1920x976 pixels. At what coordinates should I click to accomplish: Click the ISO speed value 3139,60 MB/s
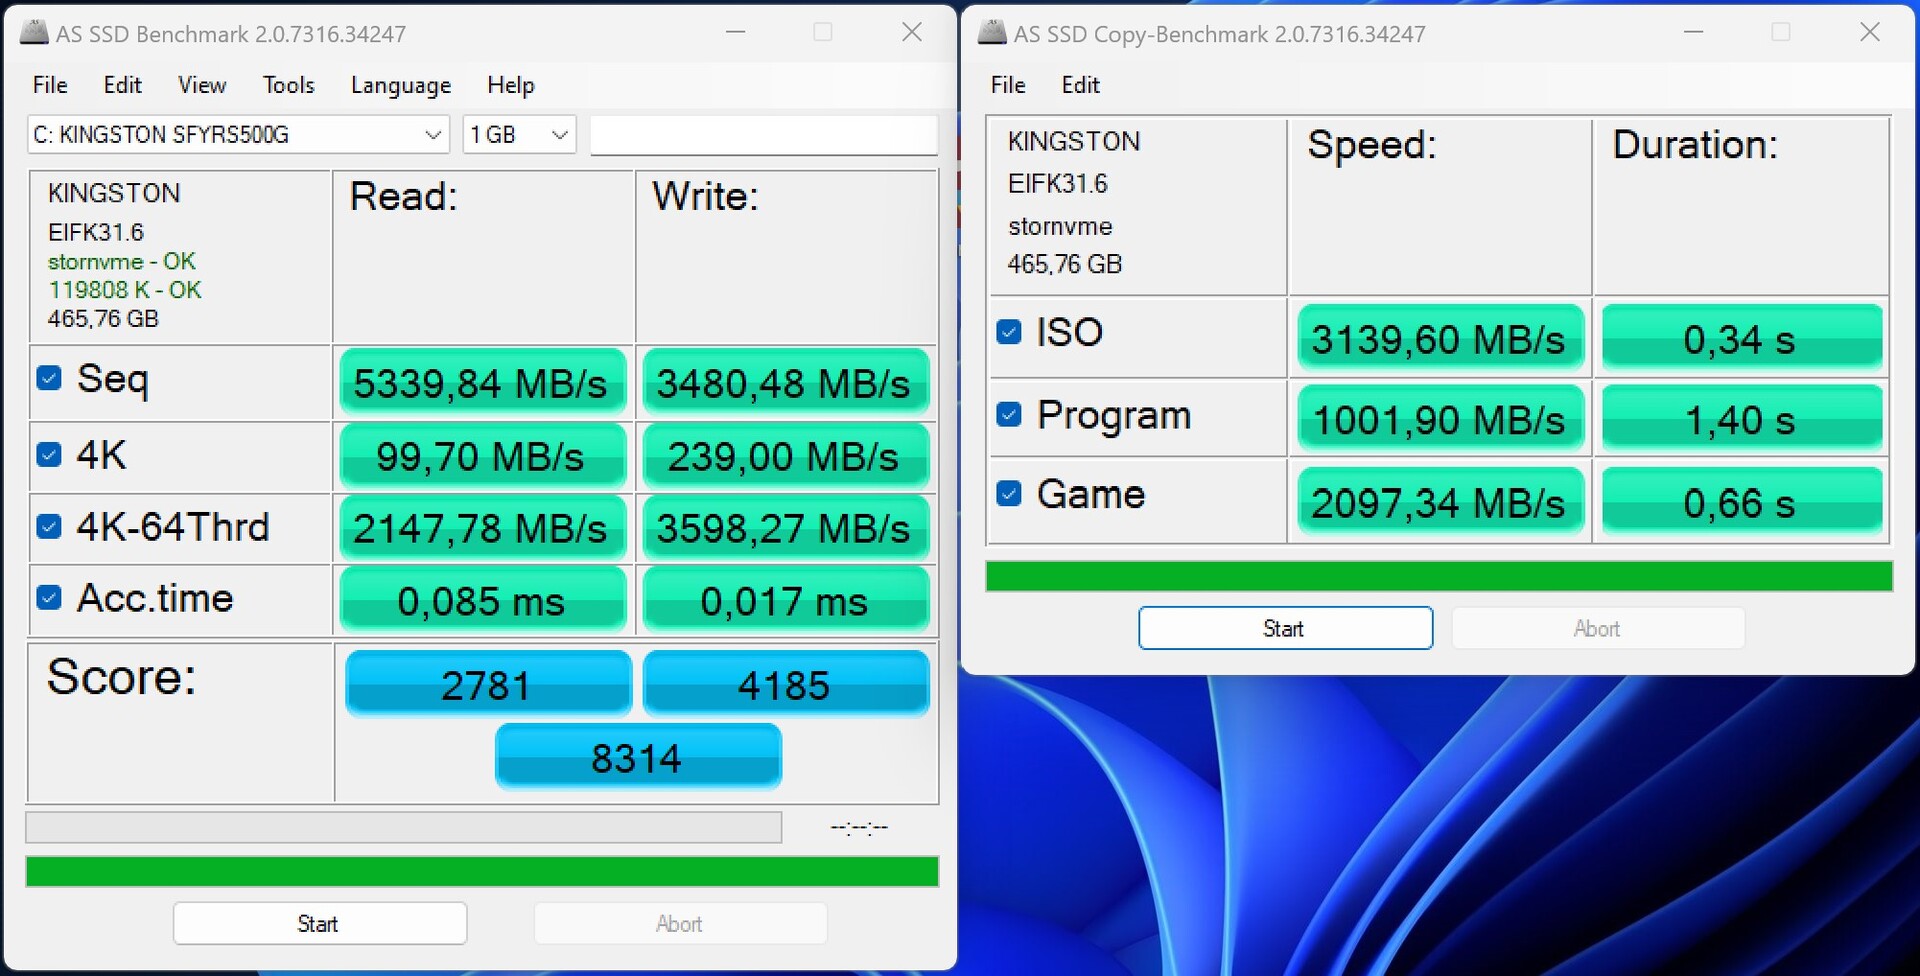pyautogui.click(x=1440, y=338)
